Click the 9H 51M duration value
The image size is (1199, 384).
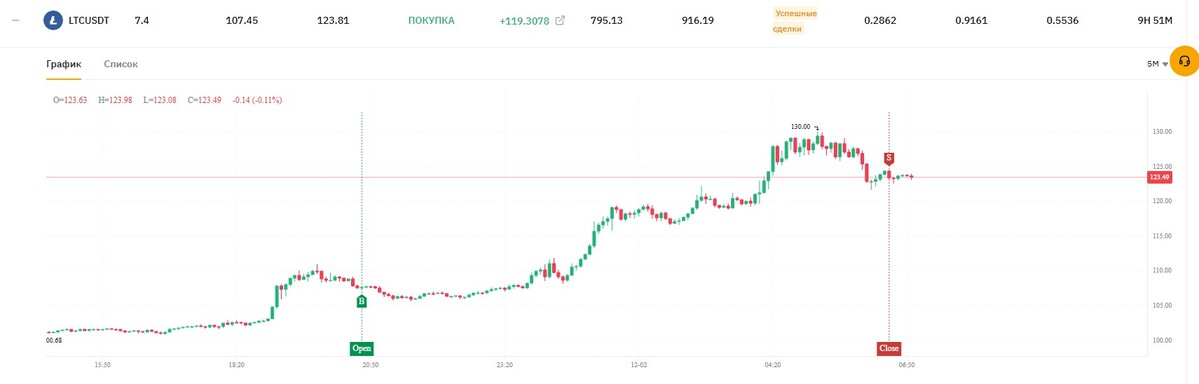pyautogui.click(x=1155, y=21)
